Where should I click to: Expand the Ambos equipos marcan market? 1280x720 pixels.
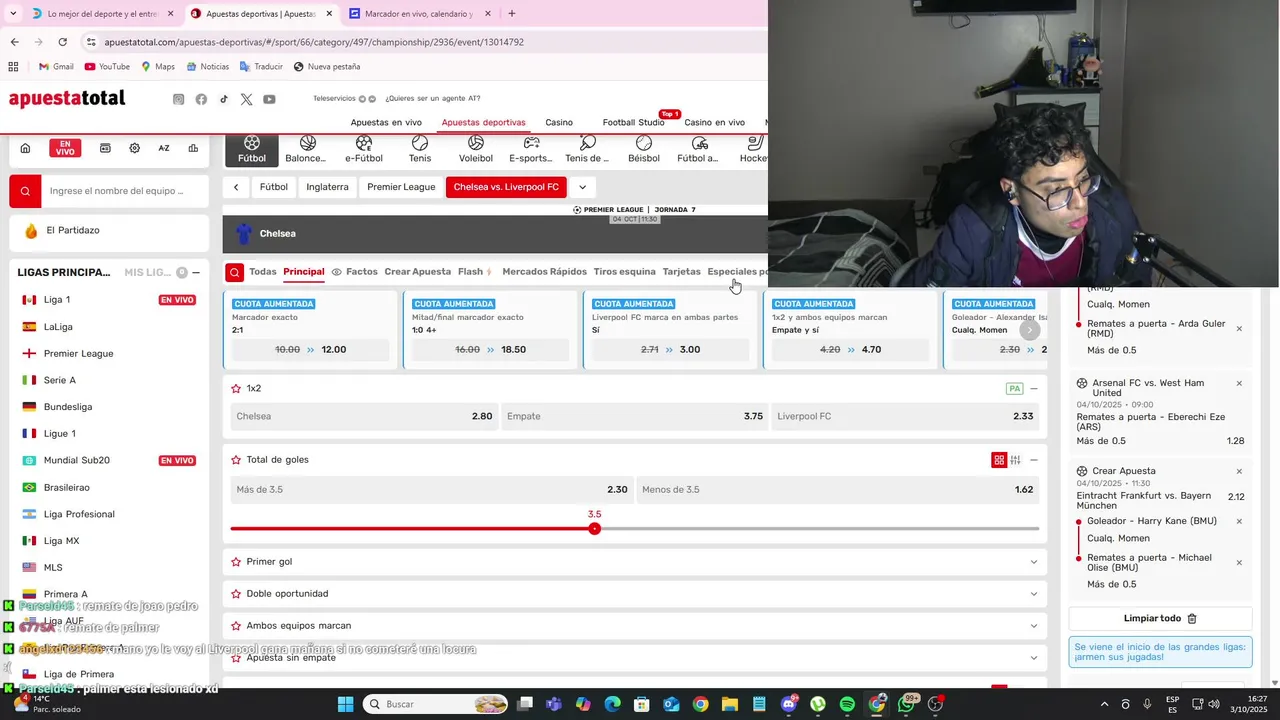click(1034, 626)
